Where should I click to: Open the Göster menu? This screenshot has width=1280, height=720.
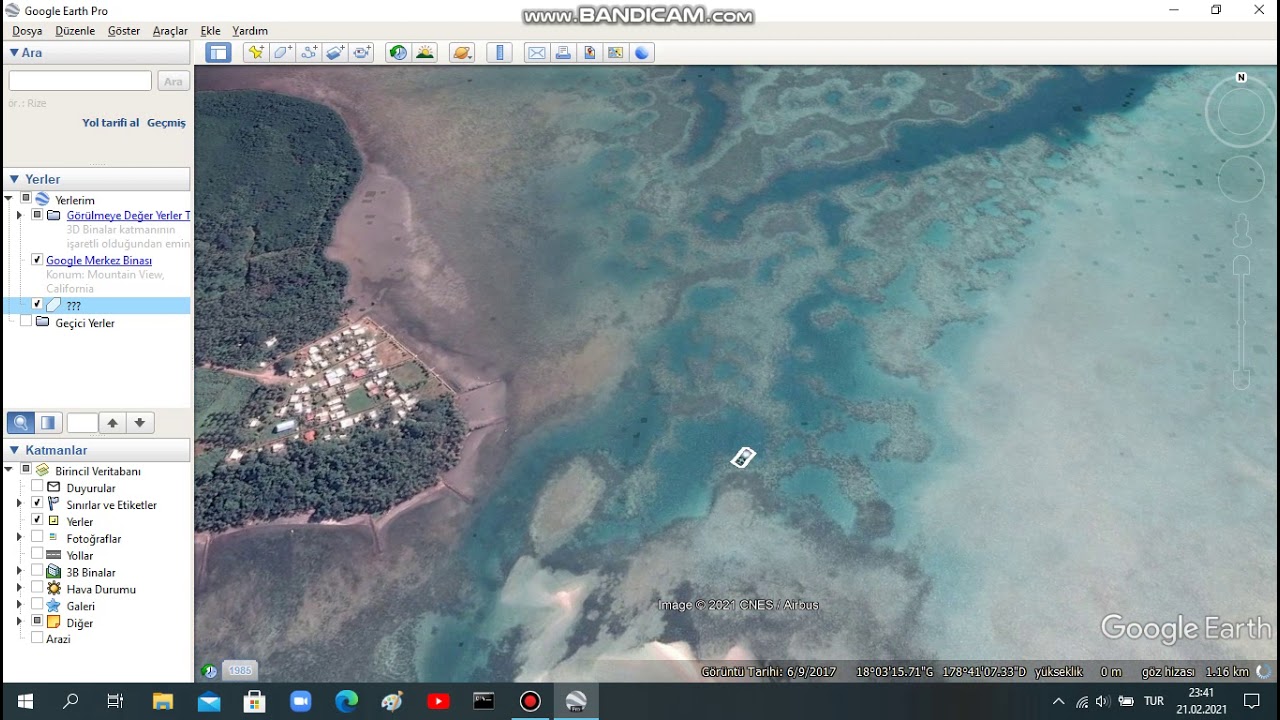tap(124, 31)
